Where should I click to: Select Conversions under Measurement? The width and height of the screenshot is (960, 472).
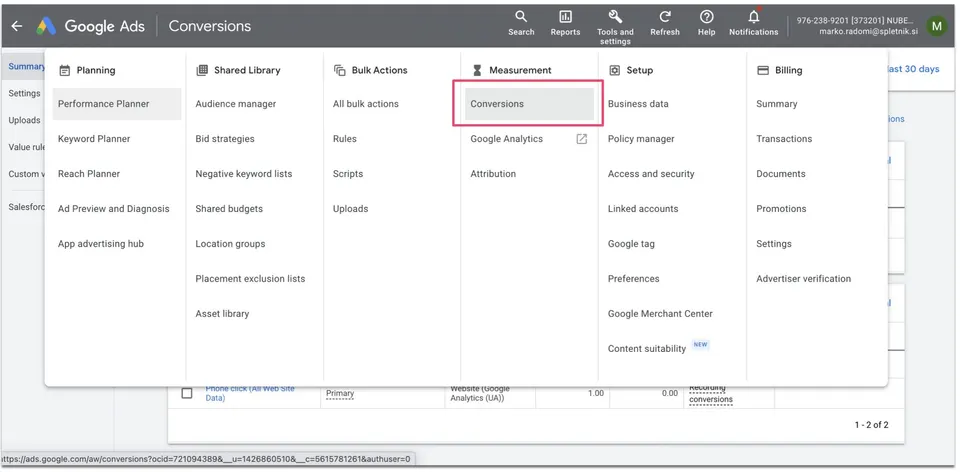tap(530, 104)
